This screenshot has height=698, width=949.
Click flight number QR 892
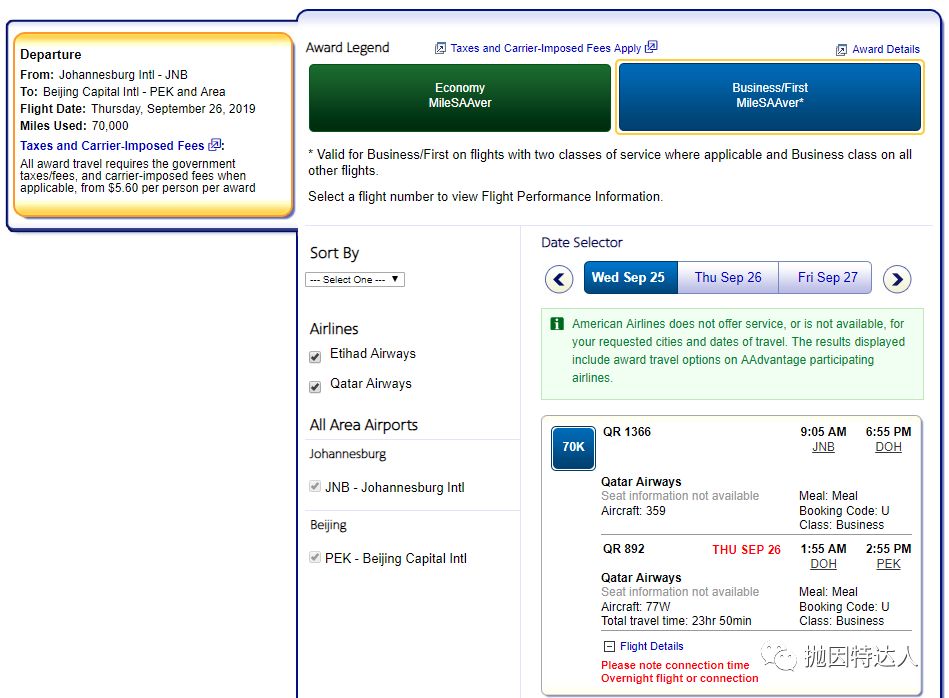pos(623,548)
